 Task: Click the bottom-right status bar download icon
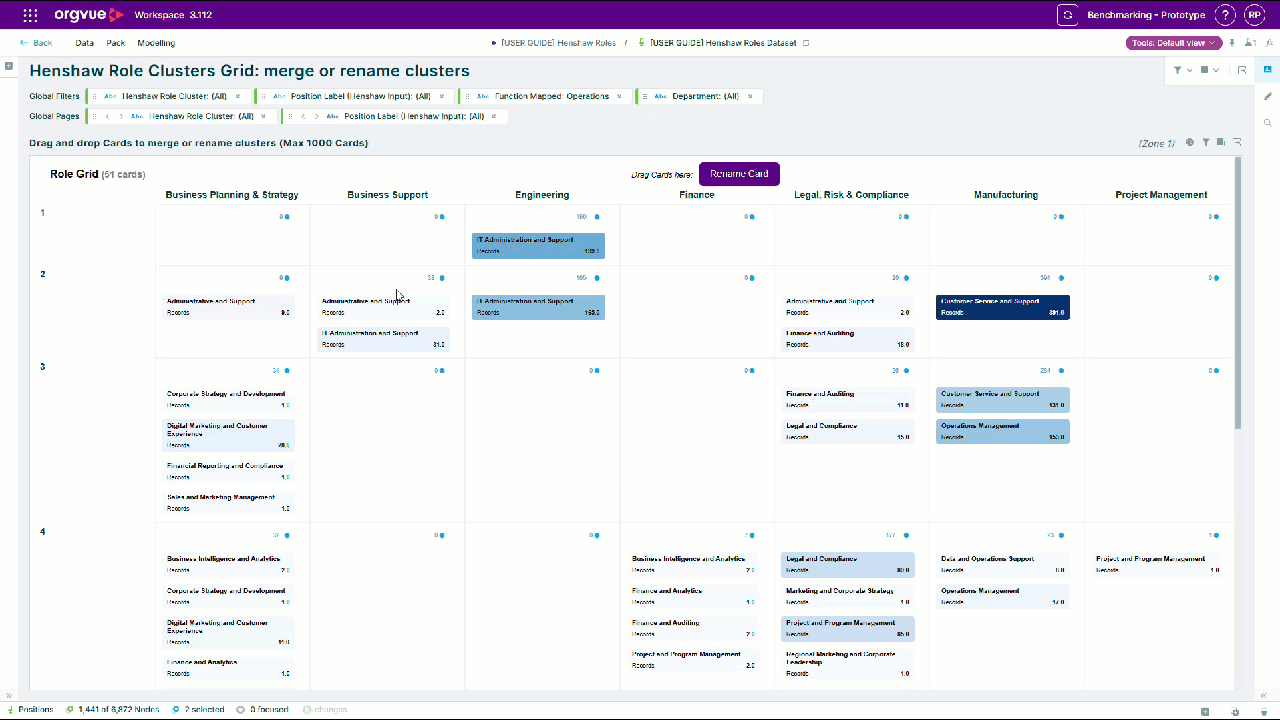point(1264,711)
